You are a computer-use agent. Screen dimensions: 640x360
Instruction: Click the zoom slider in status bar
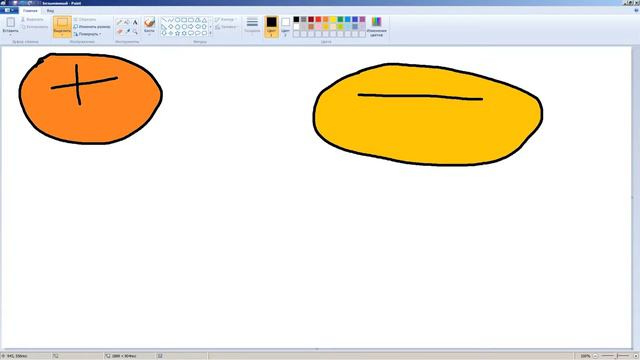tap(615, 356)
